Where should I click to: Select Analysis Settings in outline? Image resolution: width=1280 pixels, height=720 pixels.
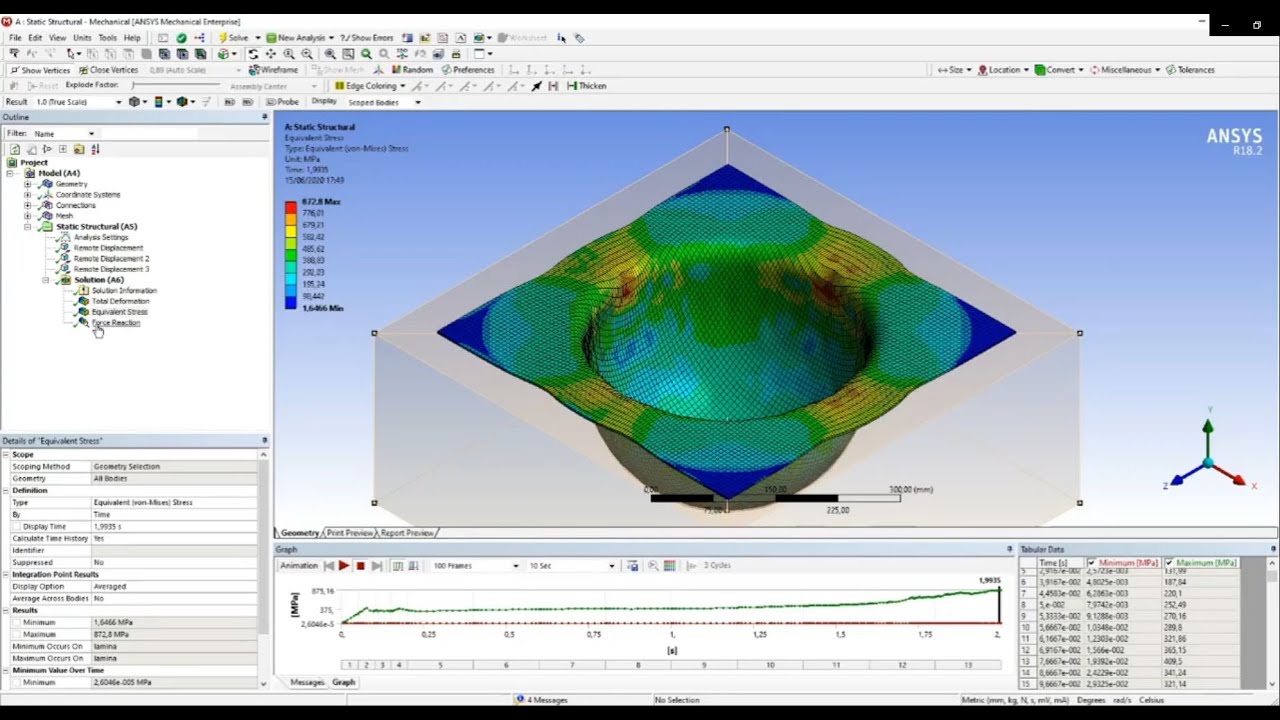[101, 237]
